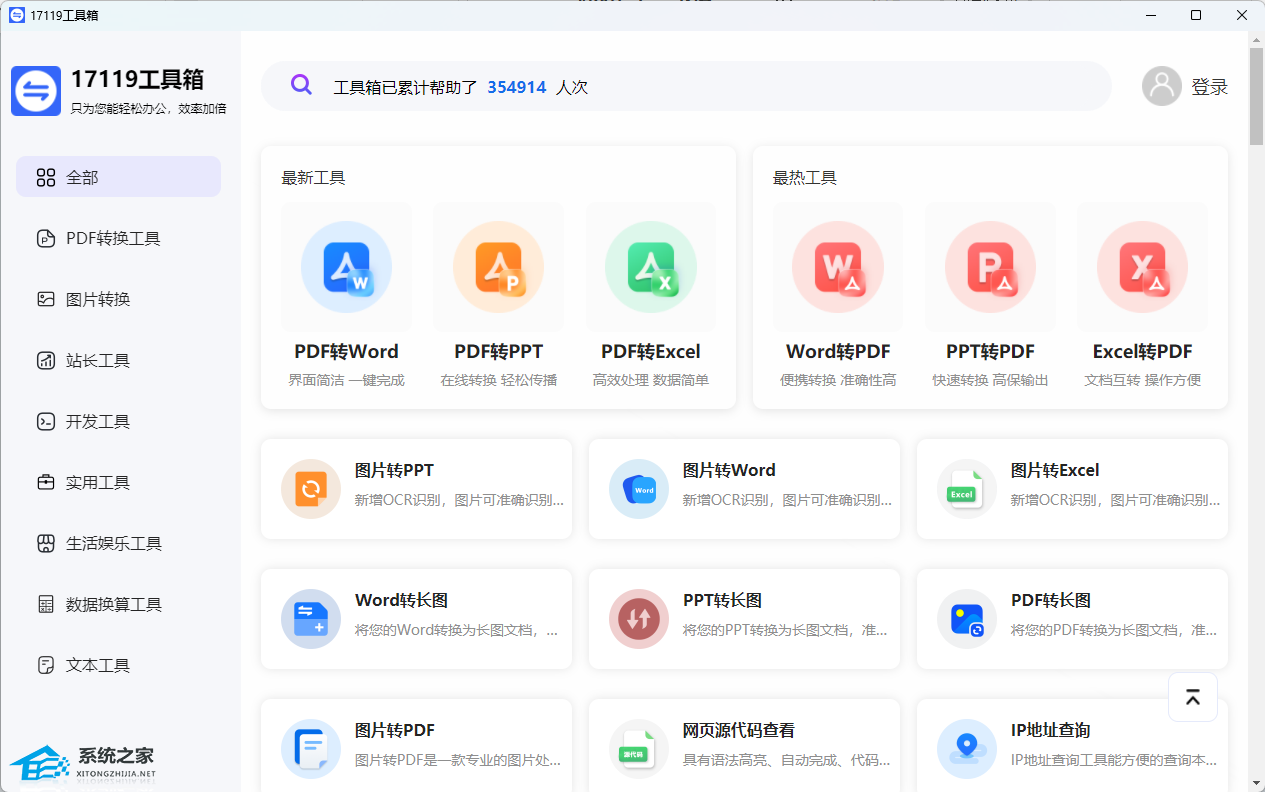The image size is (1265, 792).
Task: Click the vertical scrollbar thumb
Action: point(1256,96)
